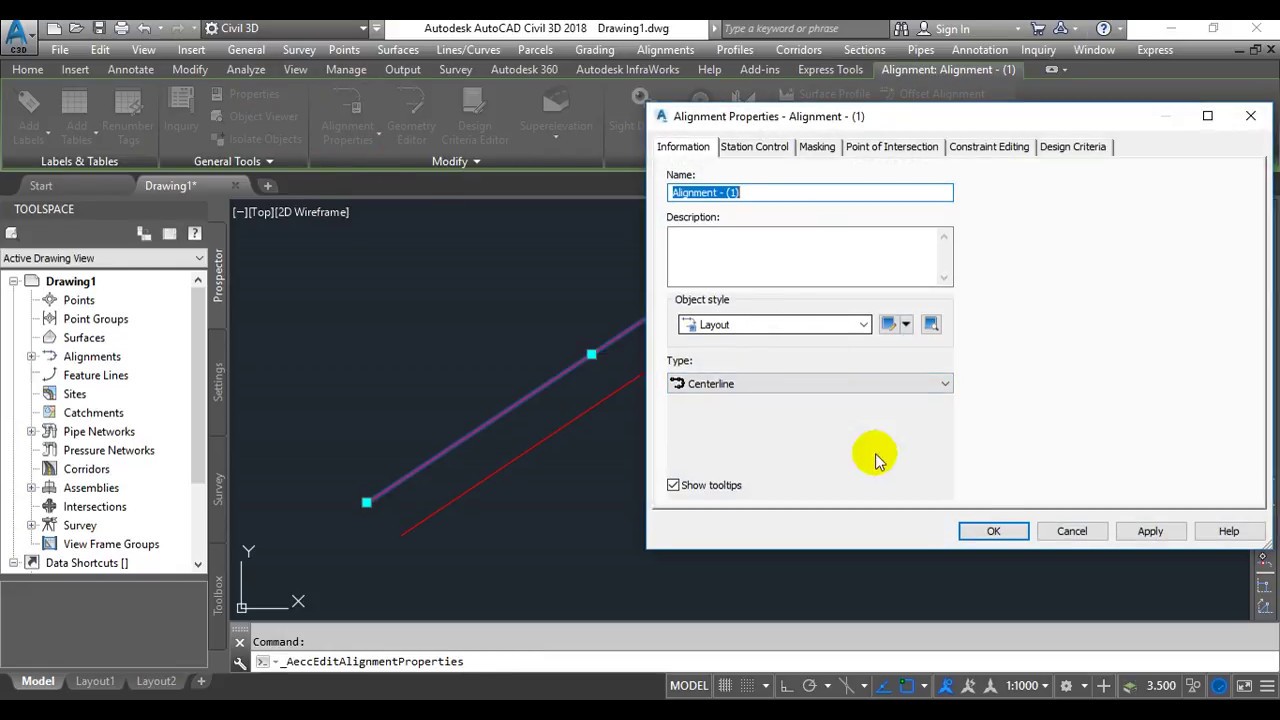The image size is (1280, 720).
Task: Expand the Assemblies tree node
Action: 32,488
